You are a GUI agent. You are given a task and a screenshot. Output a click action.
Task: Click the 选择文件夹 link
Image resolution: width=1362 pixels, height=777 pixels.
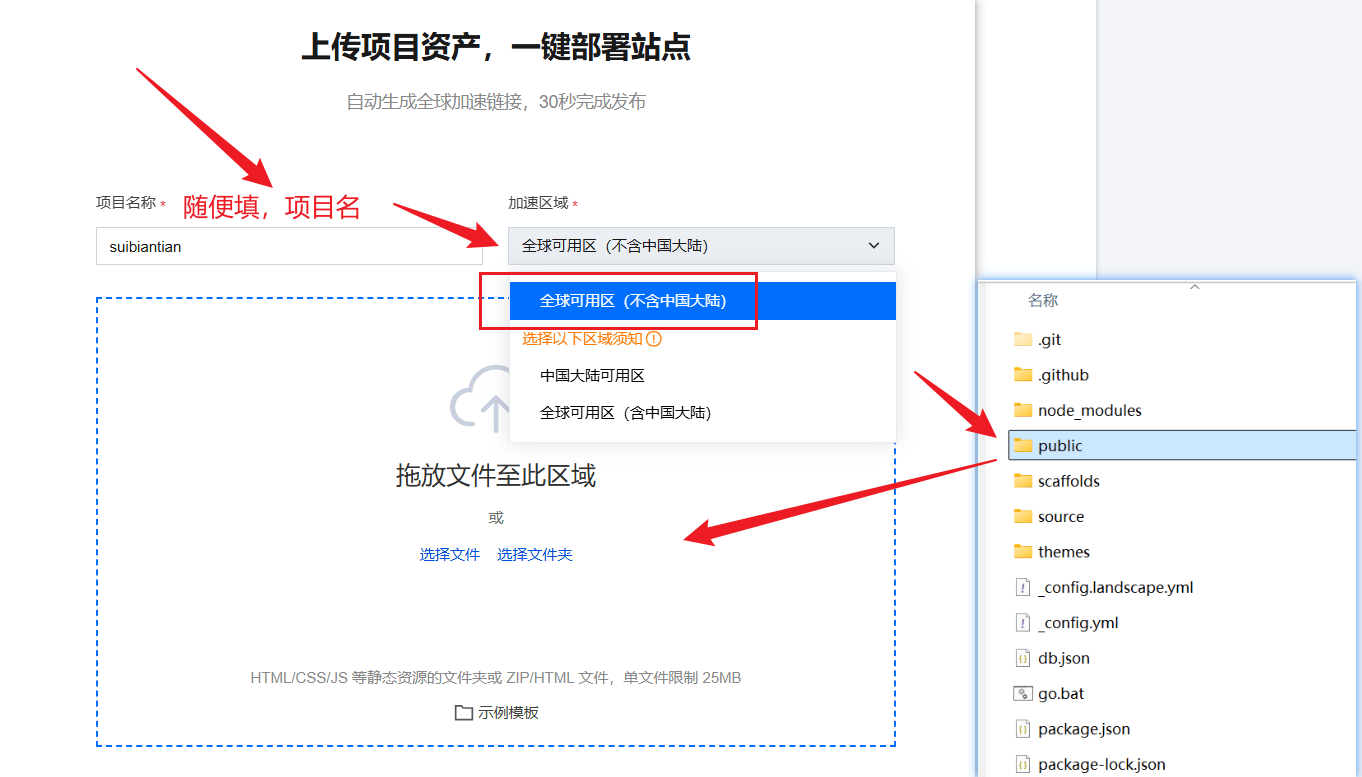tap(535, 555)
